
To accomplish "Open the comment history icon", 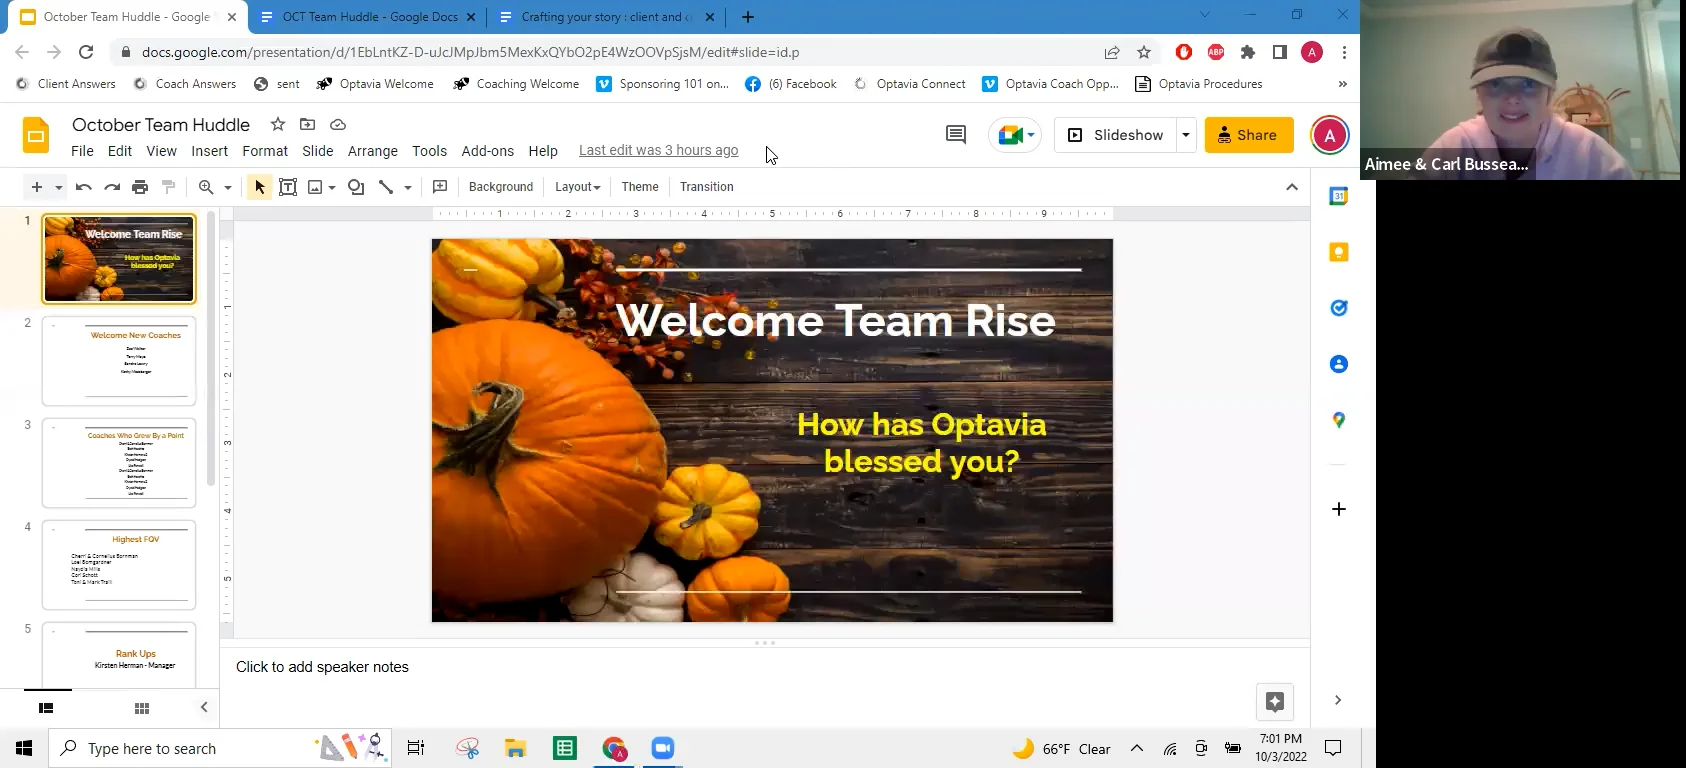I will [x=956, y=135].
